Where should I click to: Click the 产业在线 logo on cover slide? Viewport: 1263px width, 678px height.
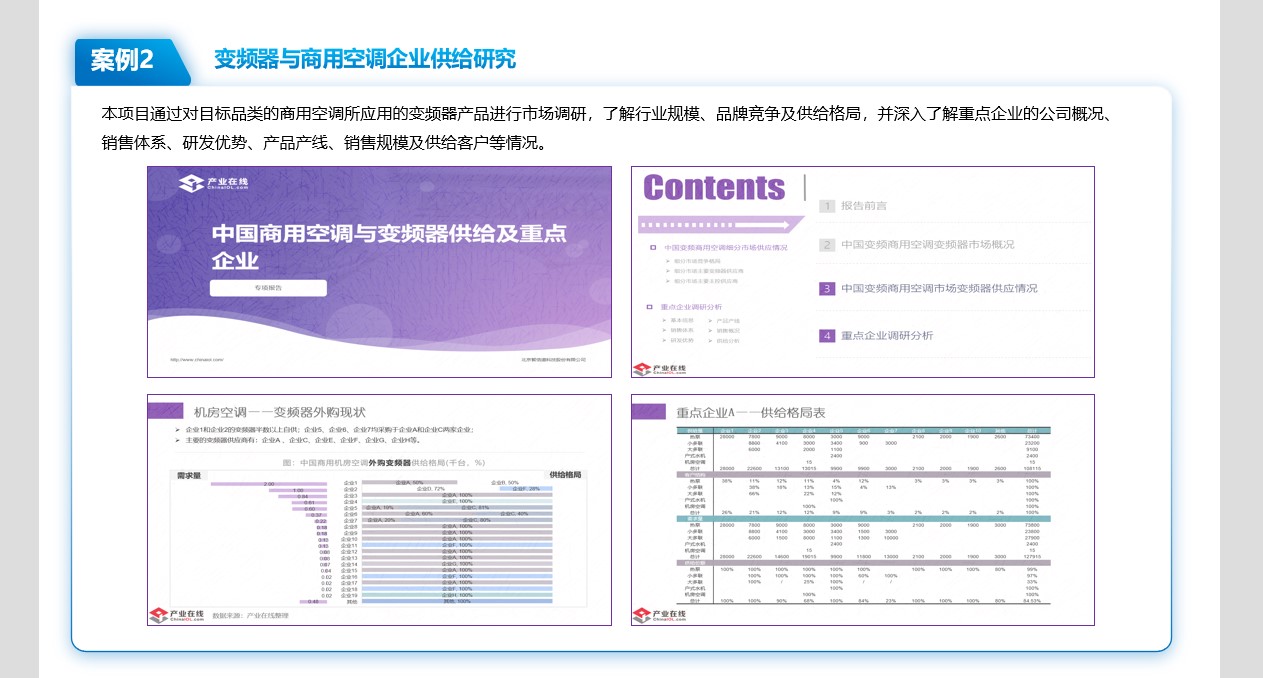pos(213,184)
